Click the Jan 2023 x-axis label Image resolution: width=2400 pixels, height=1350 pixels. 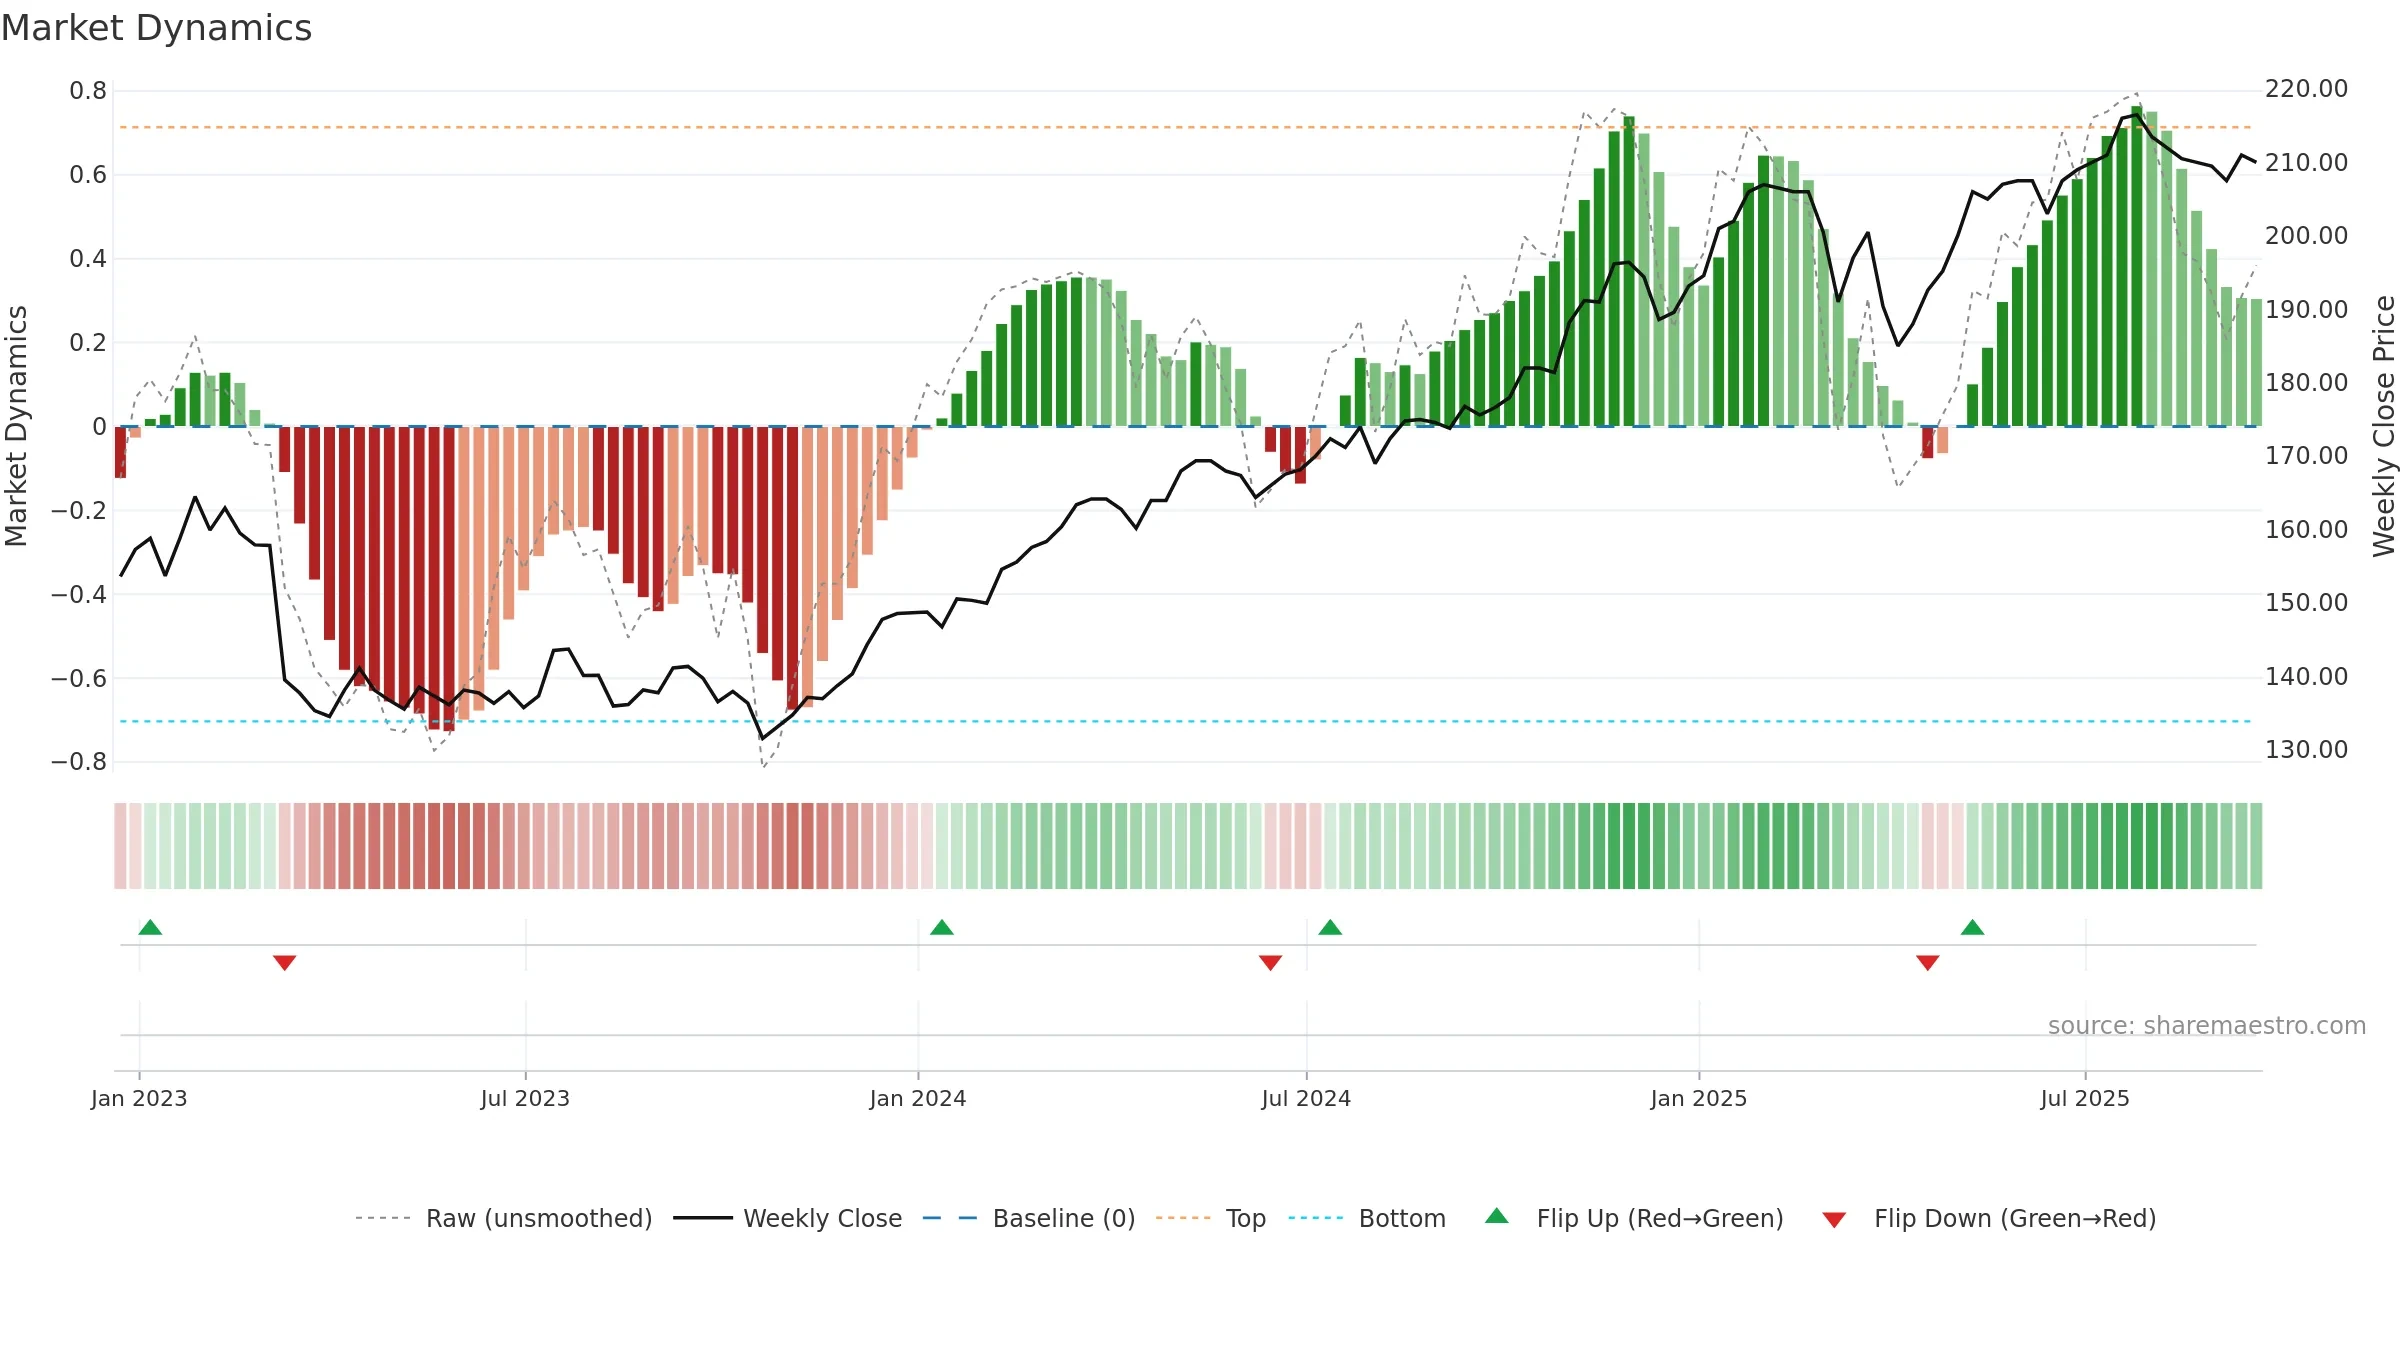139,1098
